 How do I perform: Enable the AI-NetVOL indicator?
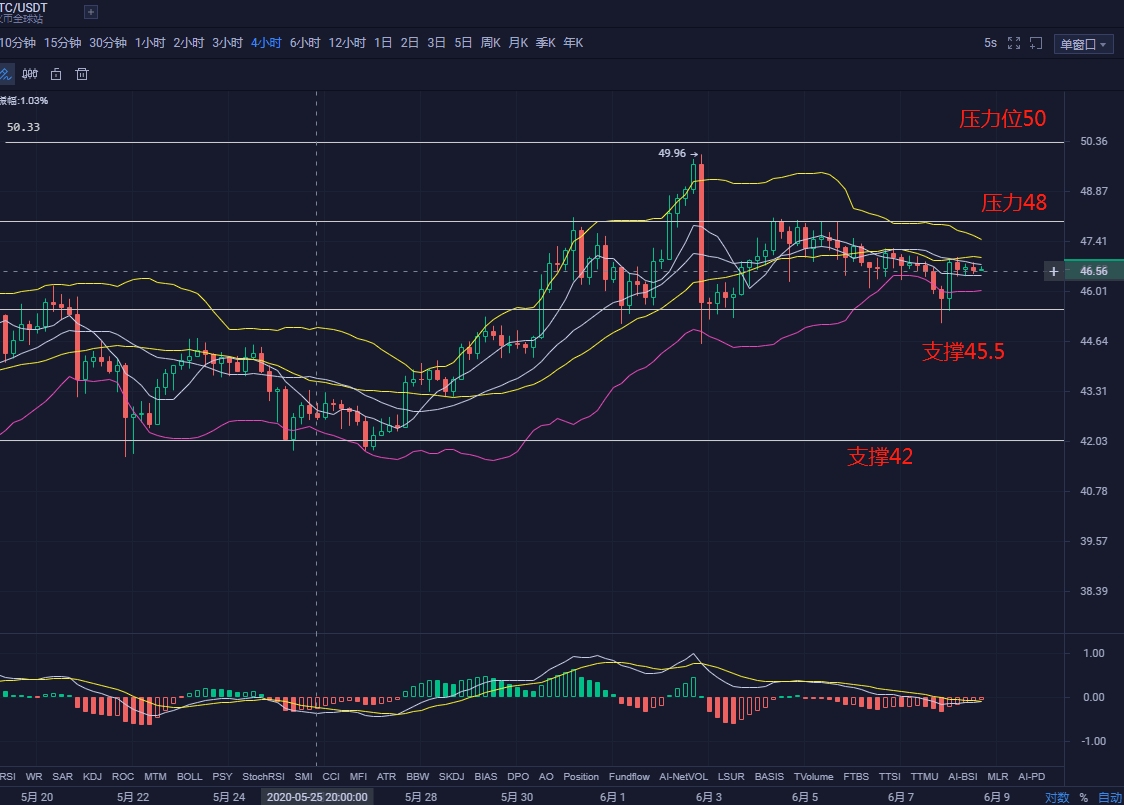point(683,776)
